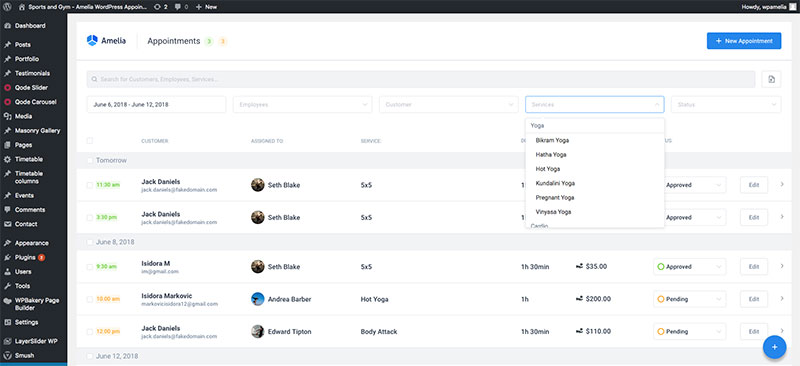Click the export file icon beside search
Viewport: 800px width, 366px height.
click(771, 79)
